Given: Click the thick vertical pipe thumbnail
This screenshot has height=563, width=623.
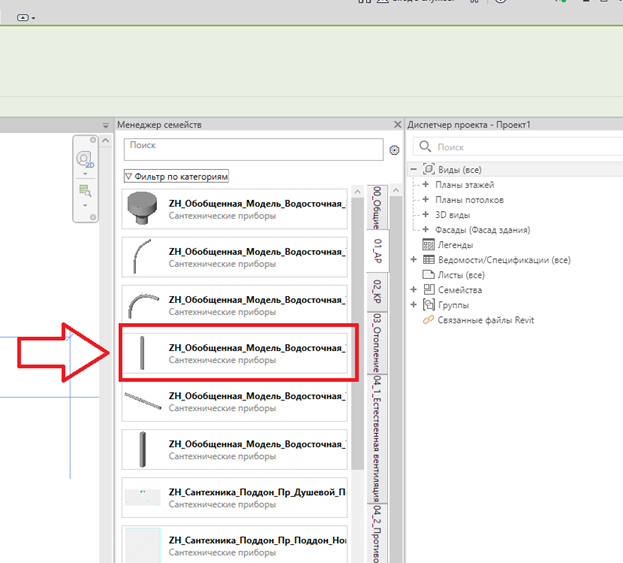Looking at the screenshot, I should tap(143, 449).
